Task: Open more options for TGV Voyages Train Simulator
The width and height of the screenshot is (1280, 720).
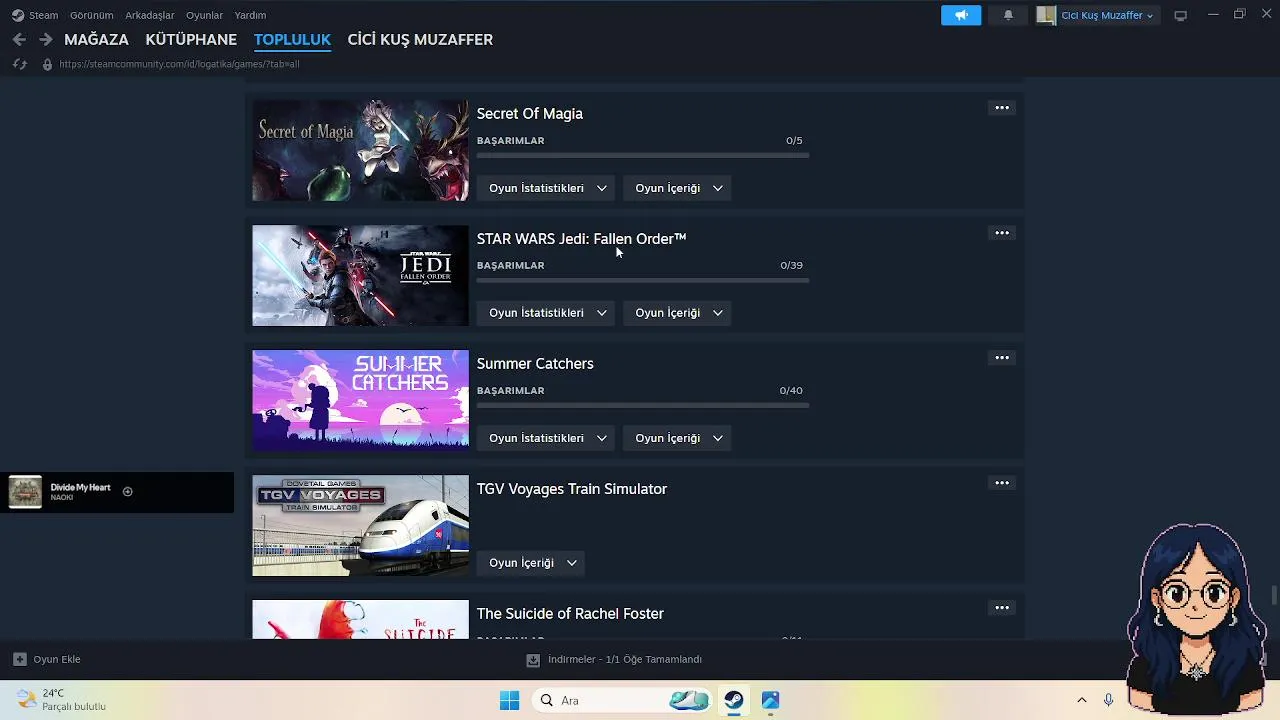Action: pyautogui.click(x=1002, y=483)
